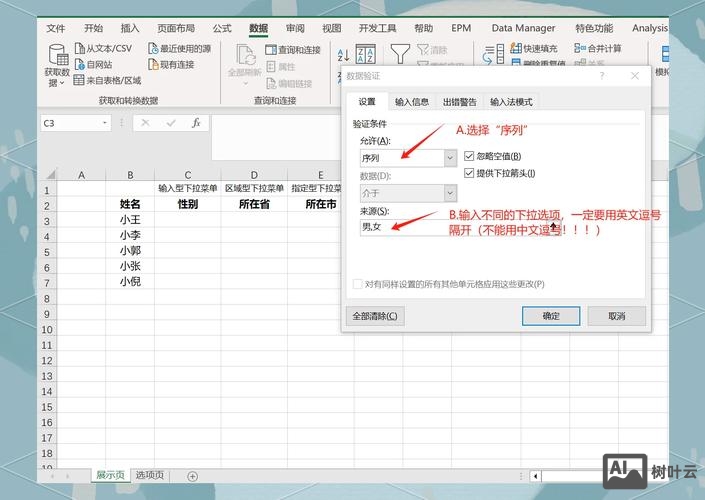Image resolution: width=705 pixels, height=500 pixels.
Task: Open the Data Manager ribbon tab
Action: click(523, 28)
